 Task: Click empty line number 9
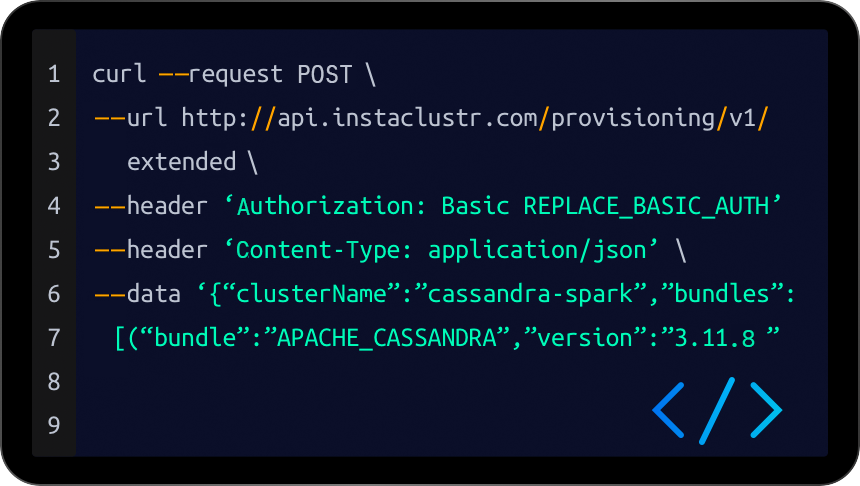[54, 426]
